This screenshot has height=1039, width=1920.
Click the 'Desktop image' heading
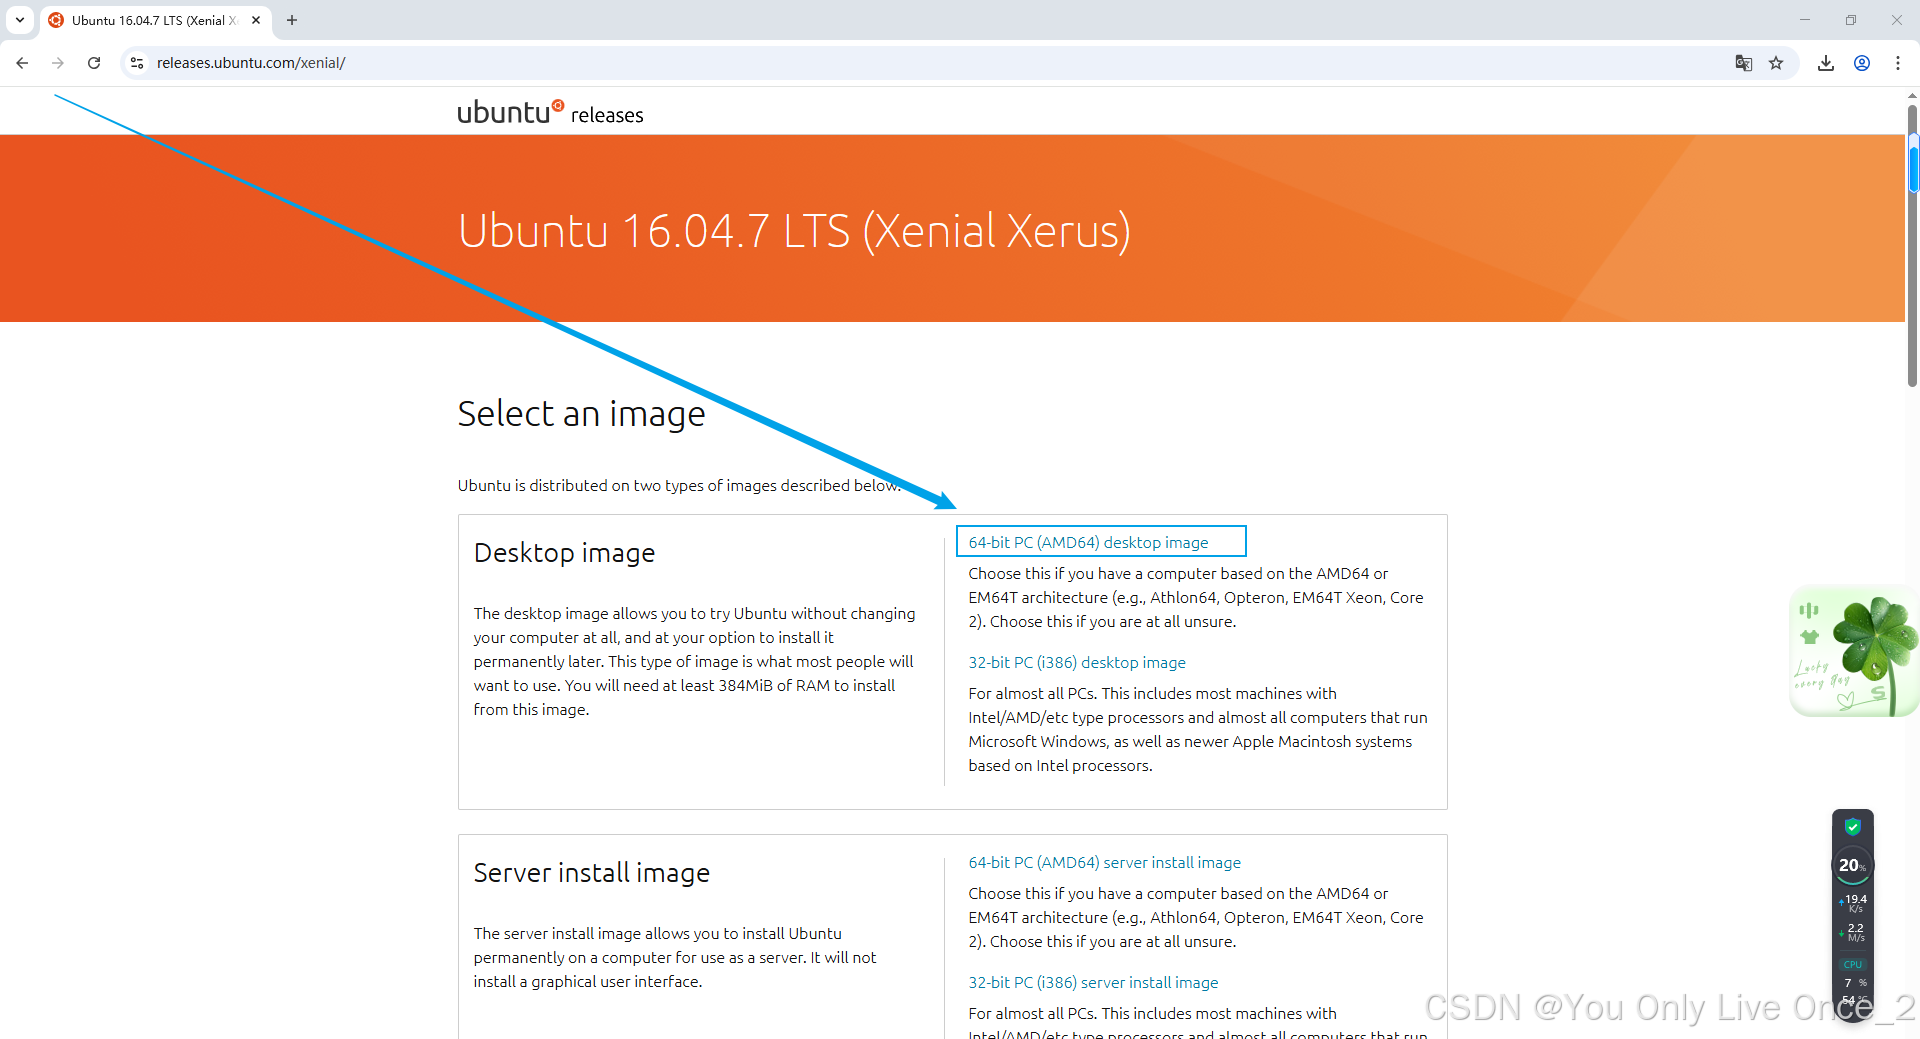click(x=564, y=553)
